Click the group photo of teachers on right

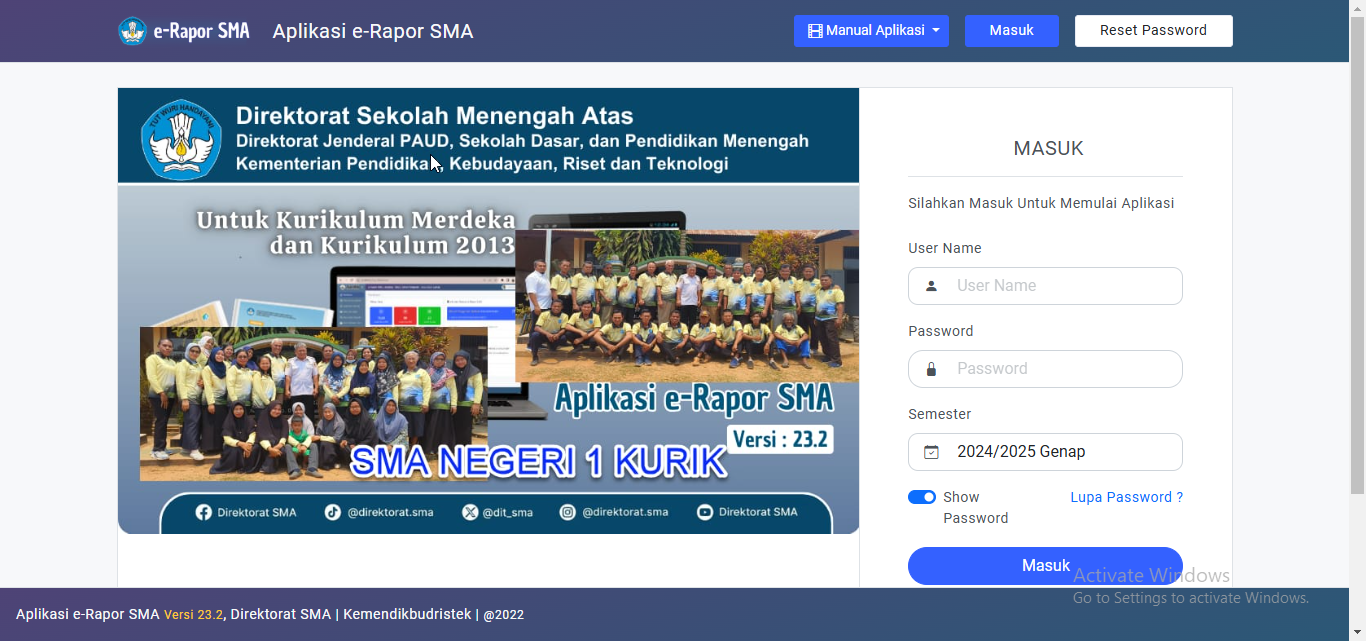click(x=687, y=306)
